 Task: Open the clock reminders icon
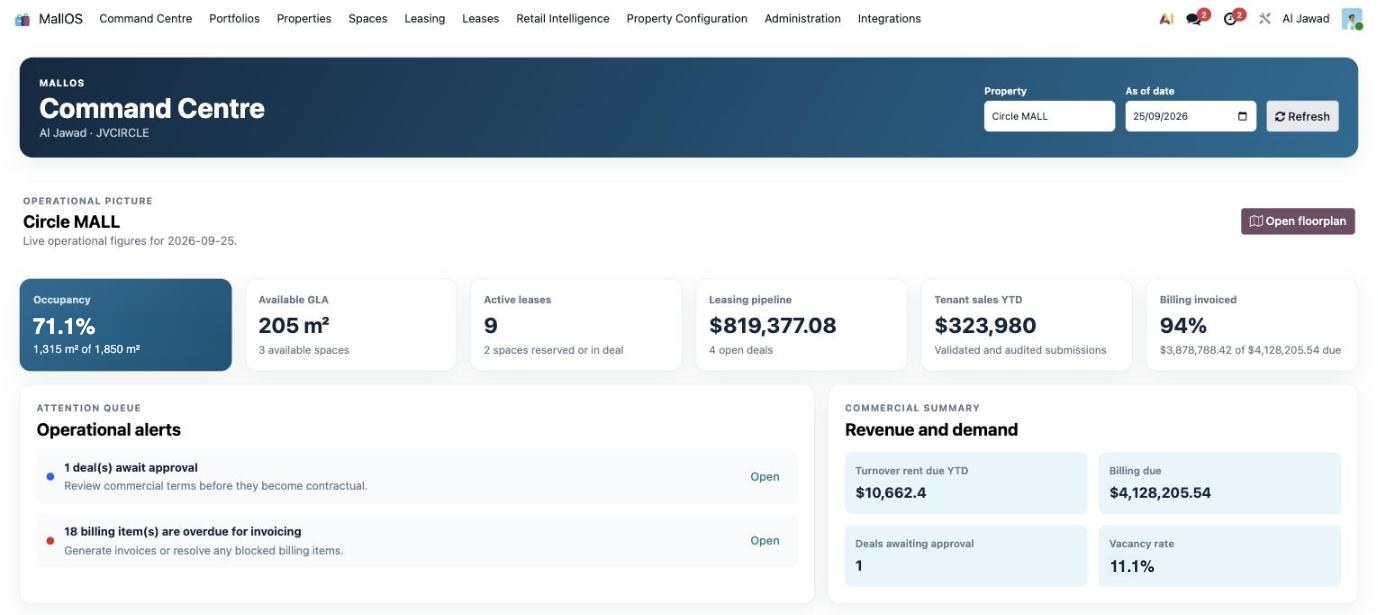click(1231, 19)
